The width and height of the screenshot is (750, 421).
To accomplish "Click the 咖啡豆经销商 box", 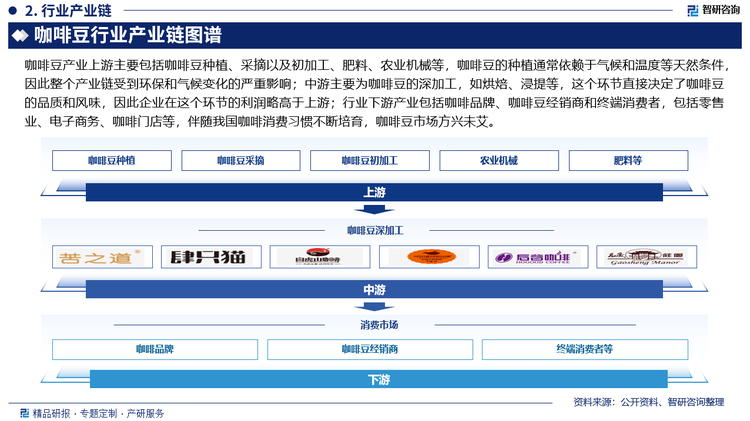I will [x=370, y=349].
